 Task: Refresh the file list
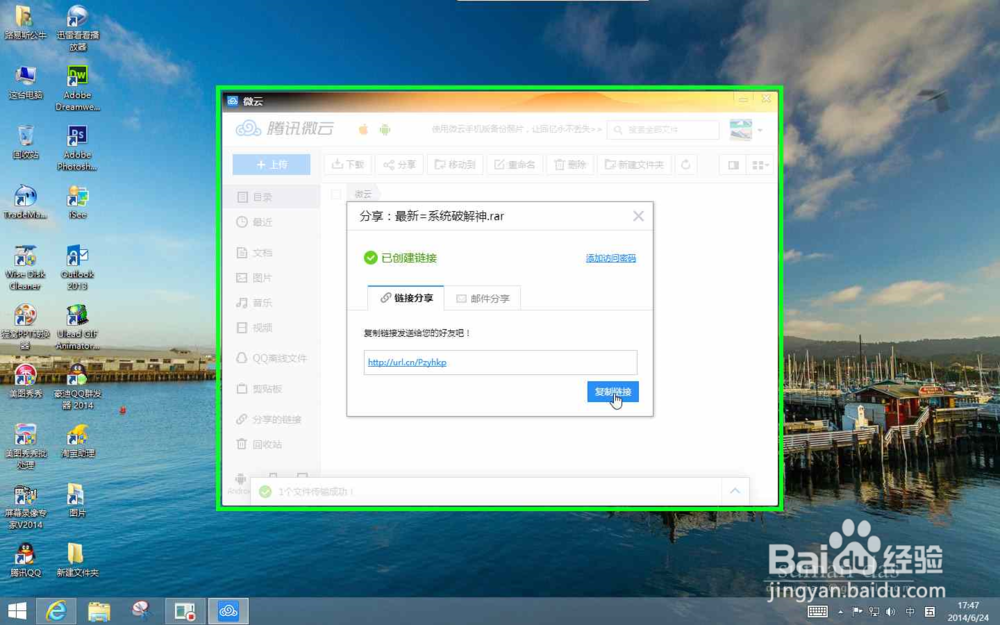[685, 164]
